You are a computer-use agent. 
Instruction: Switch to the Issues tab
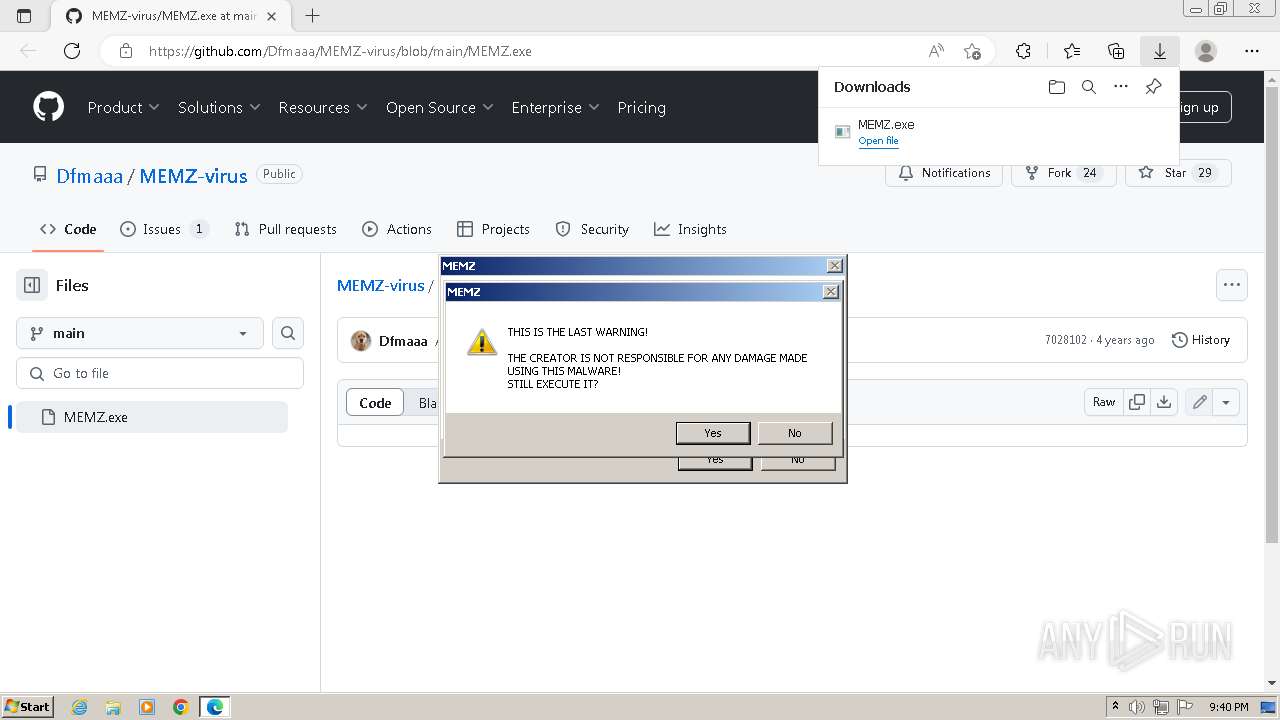[x=164, y=229]
